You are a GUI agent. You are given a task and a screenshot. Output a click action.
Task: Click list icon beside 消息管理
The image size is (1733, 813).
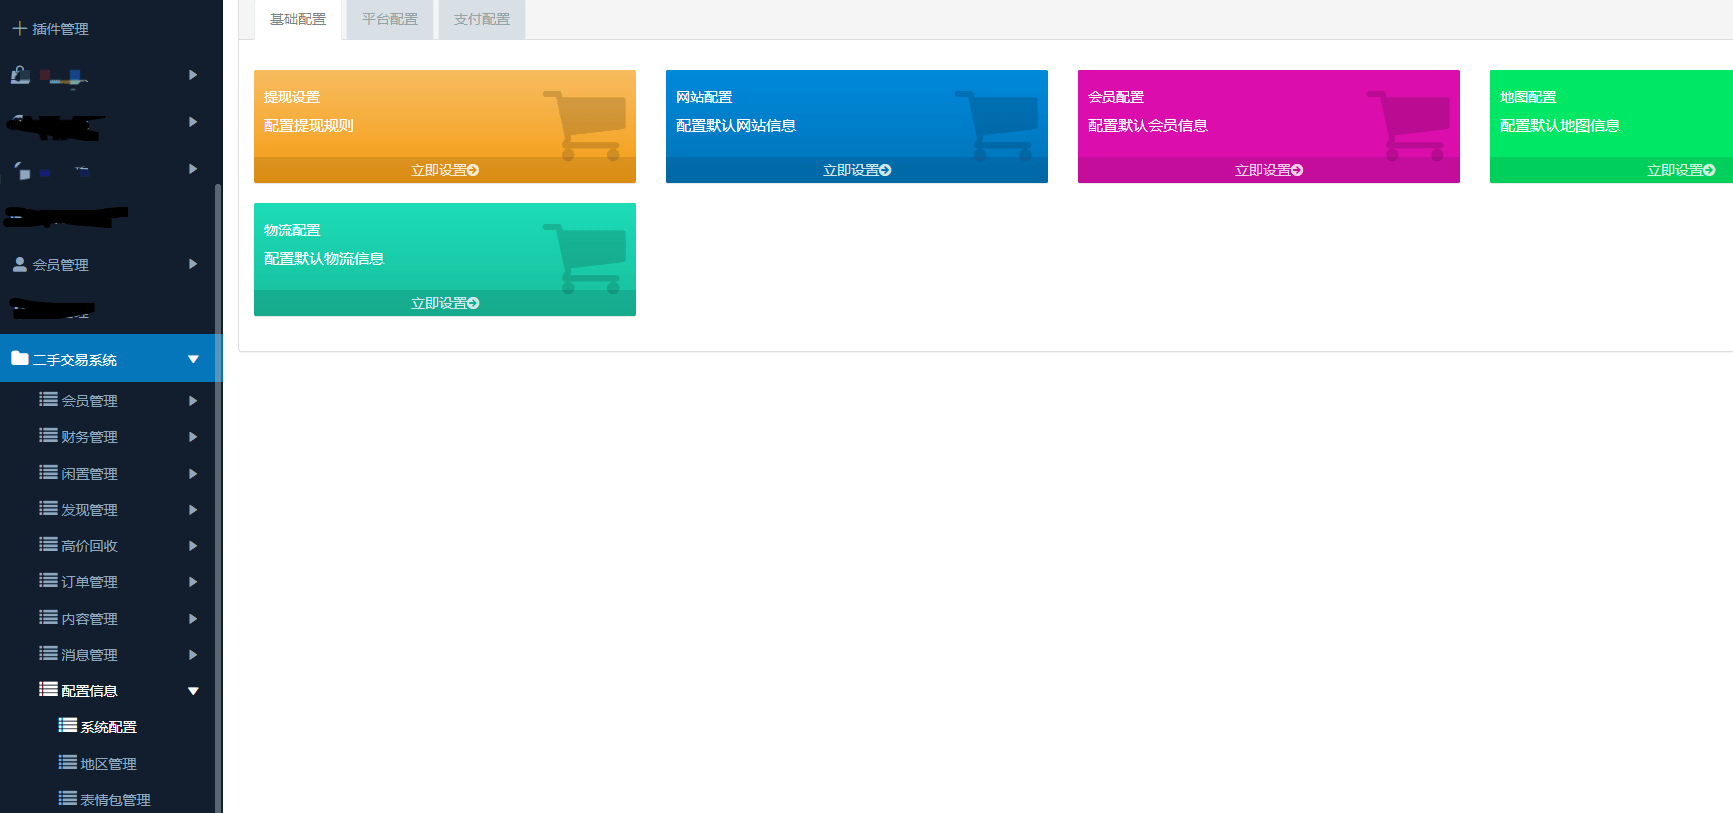(48, 654)
